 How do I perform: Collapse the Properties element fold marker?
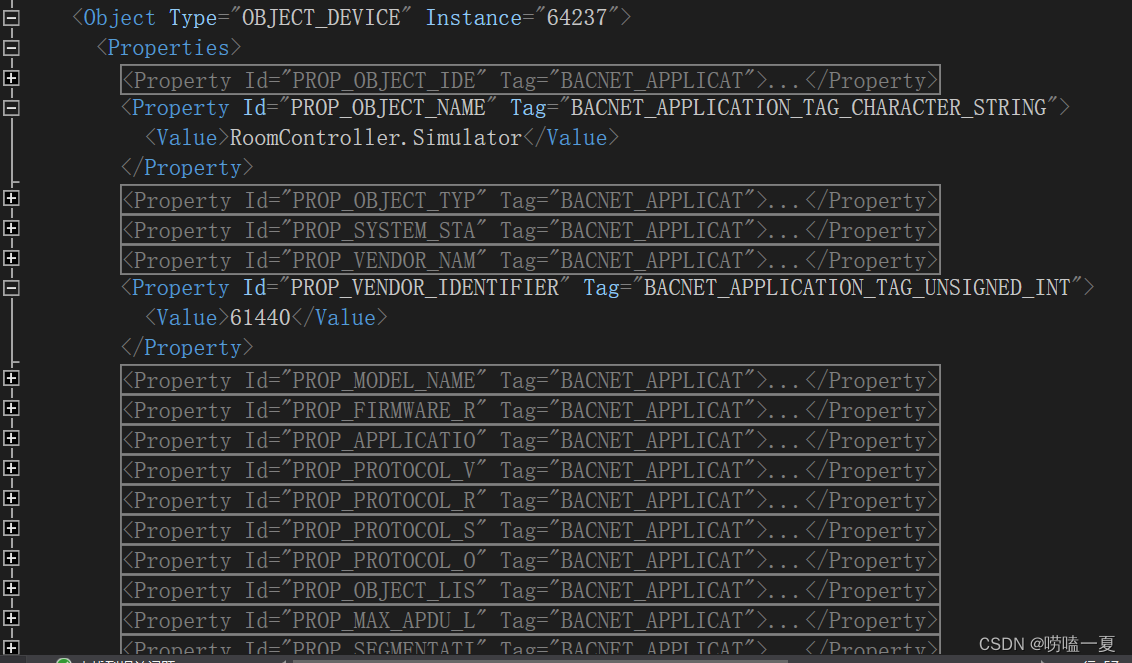[11, 48]
